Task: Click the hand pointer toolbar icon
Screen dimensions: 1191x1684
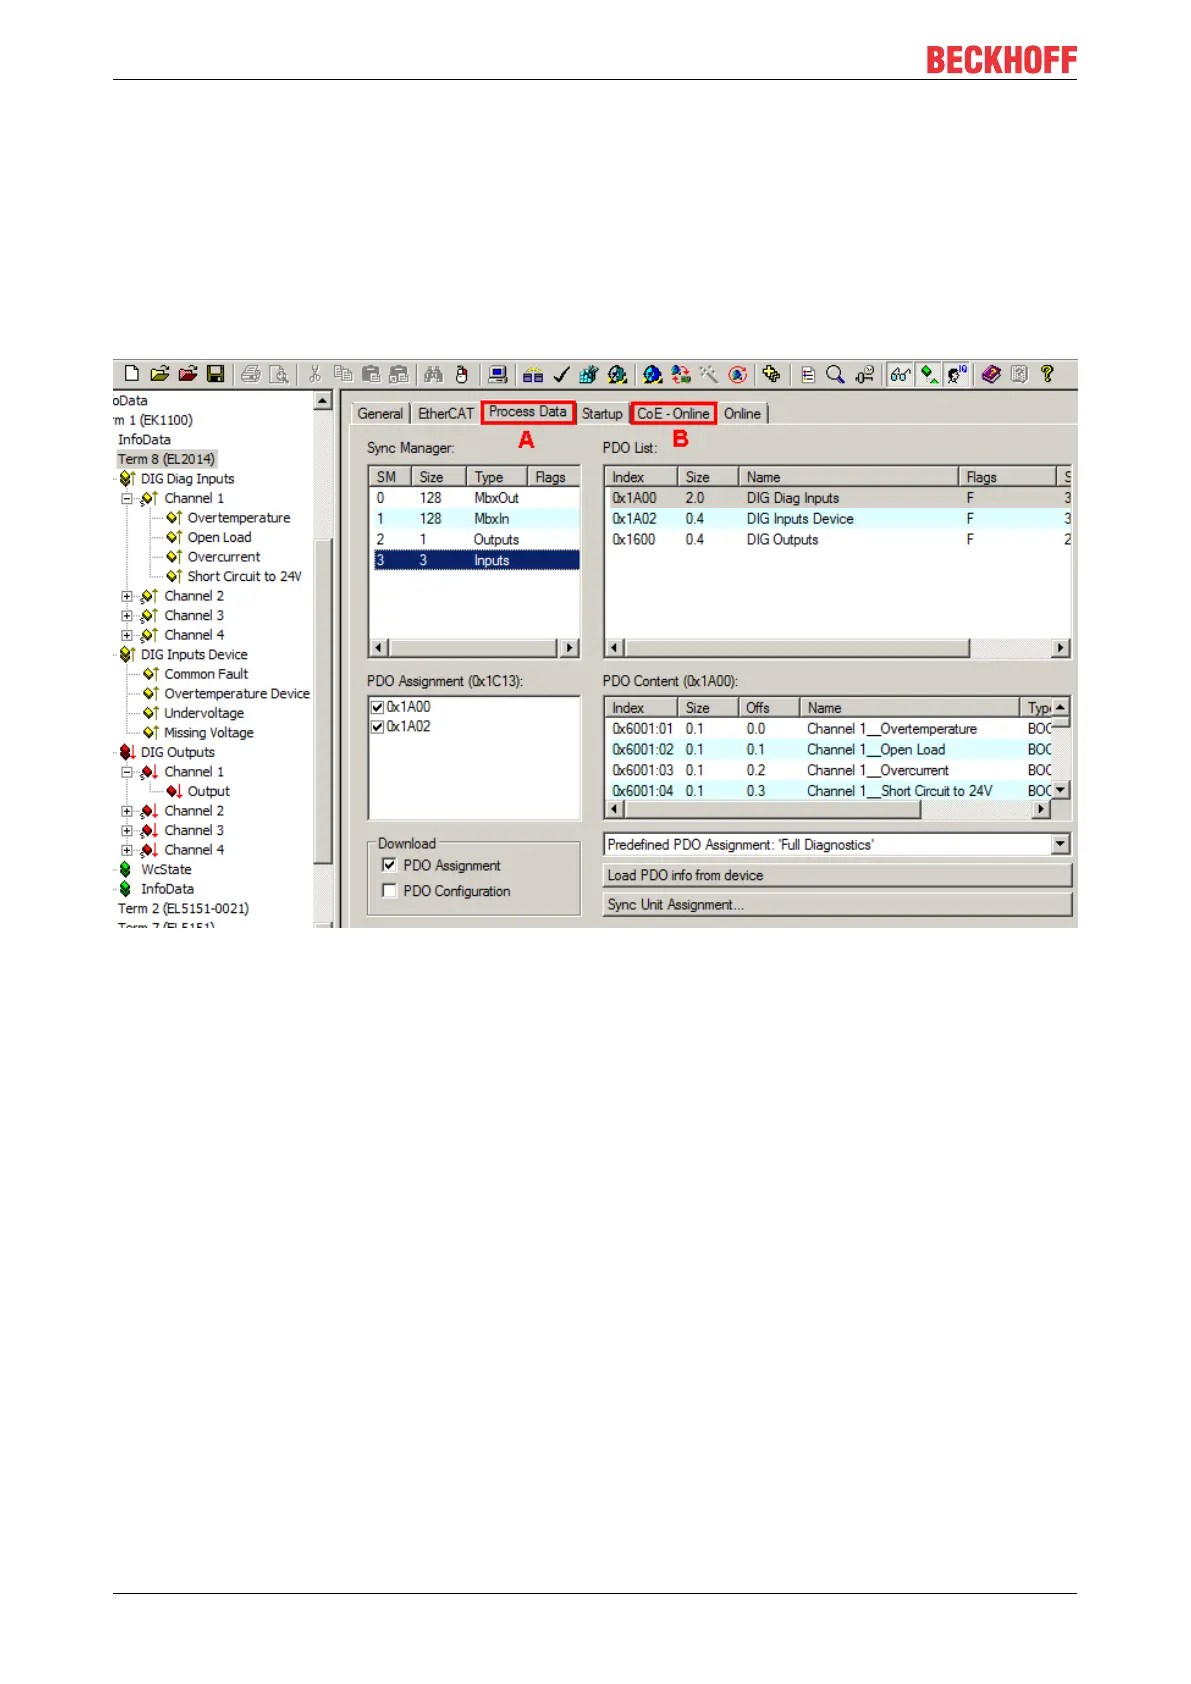Action: point(461,374)
